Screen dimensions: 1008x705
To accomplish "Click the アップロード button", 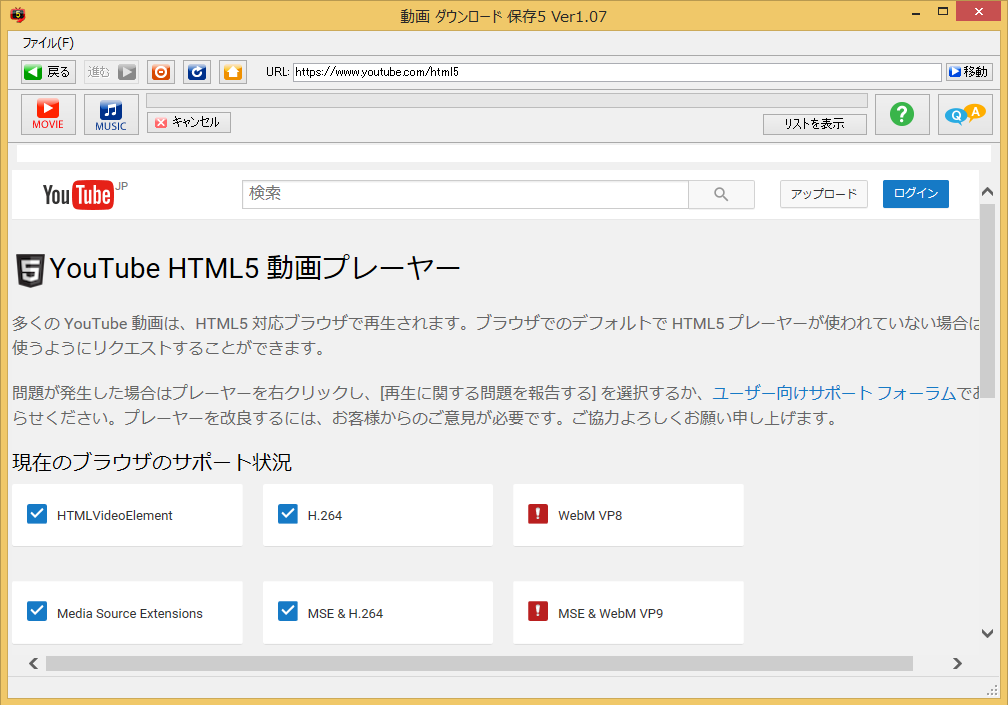I will coord(824,194).
